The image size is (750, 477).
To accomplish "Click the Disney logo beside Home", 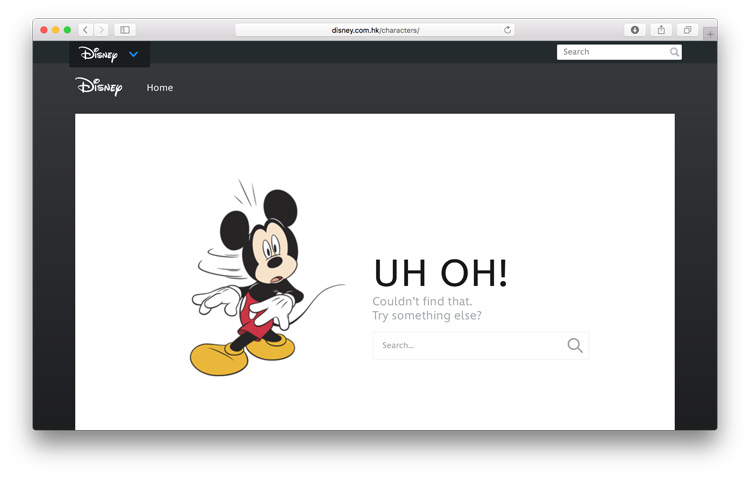I will (98, 87).
